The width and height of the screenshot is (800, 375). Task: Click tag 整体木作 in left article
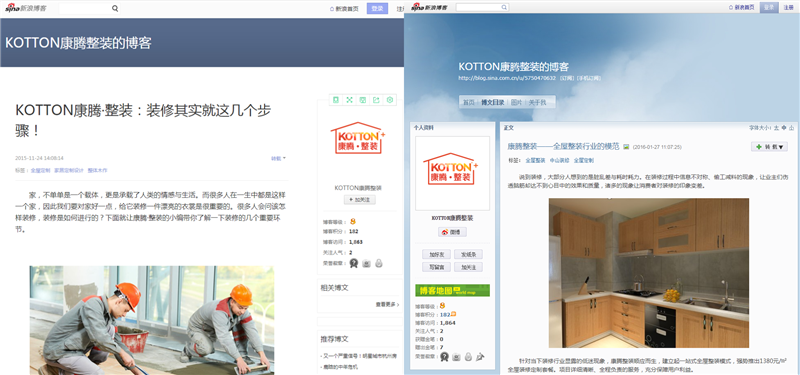(97, 171)
